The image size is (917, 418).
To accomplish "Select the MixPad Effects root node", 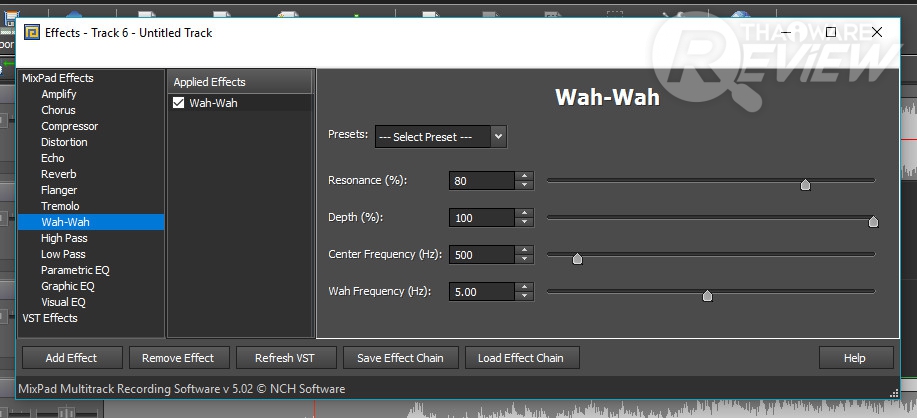I will point(57,78).
